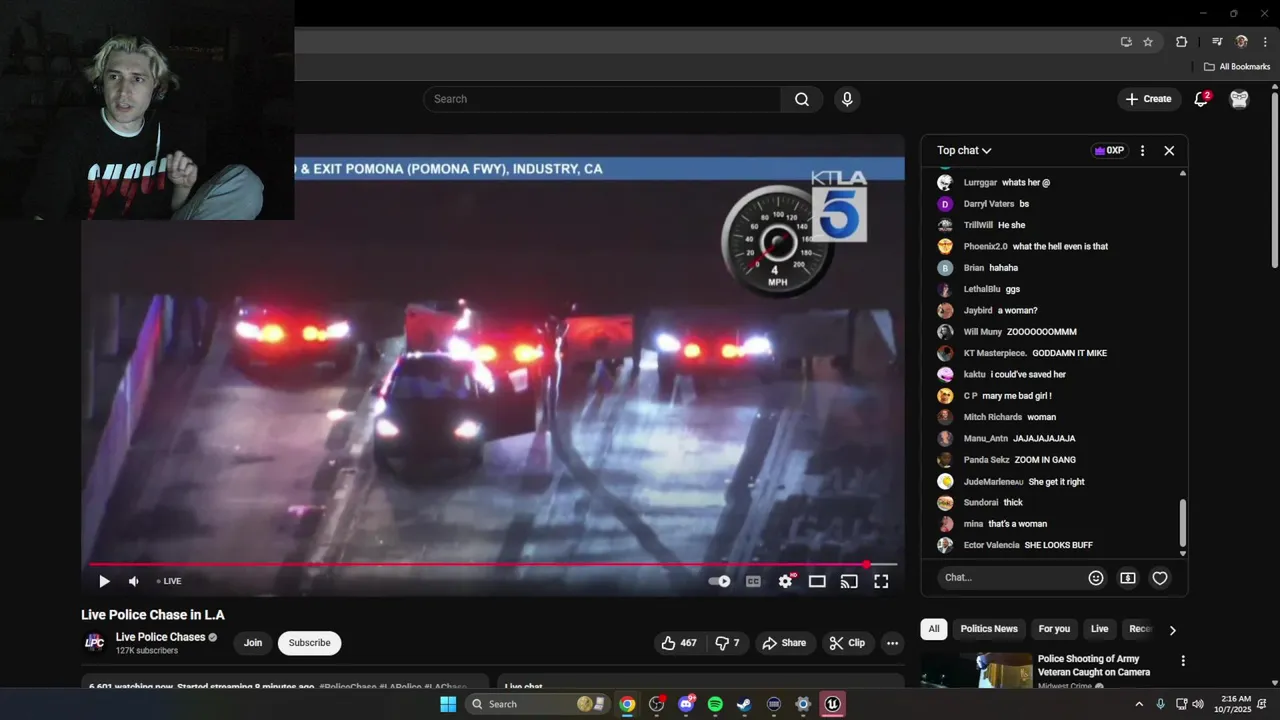Start voice search with microphone icon
Viewport: 1280px width, 720px height.
coord(847,99)
